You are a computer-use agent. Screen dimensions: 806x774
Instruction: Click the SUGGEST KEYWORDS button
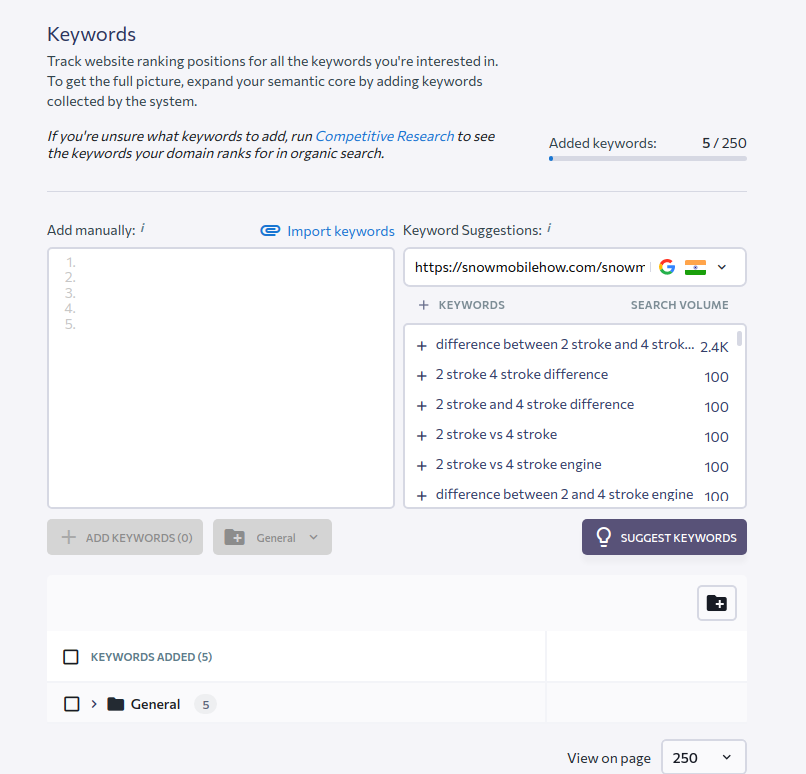[x=664, y=537]
